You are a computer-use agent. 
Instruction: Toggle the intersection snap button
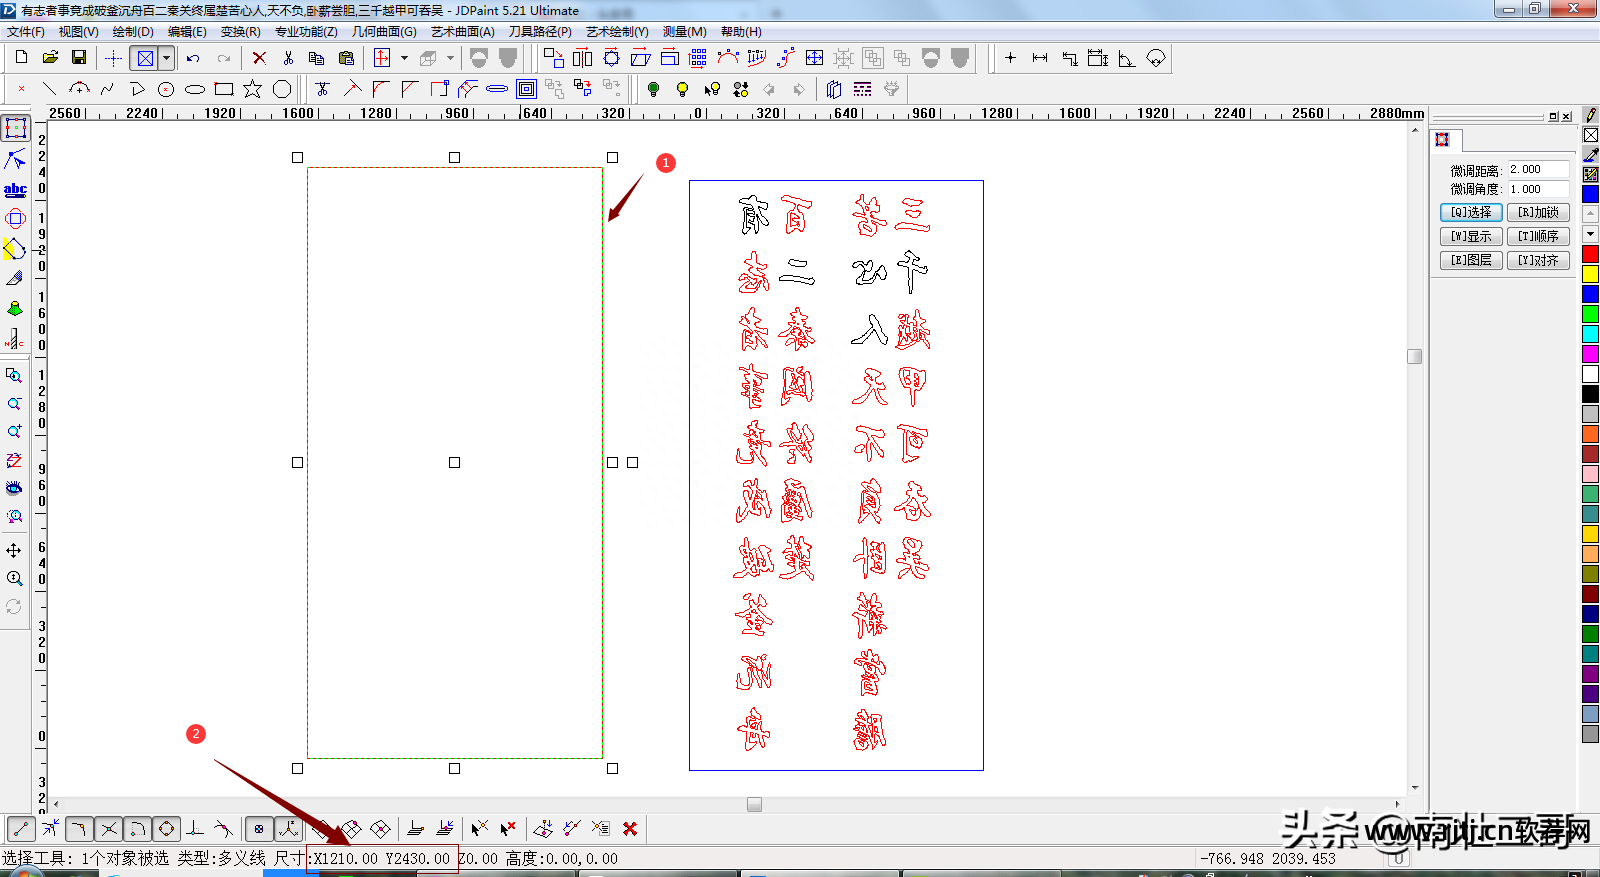109,829
